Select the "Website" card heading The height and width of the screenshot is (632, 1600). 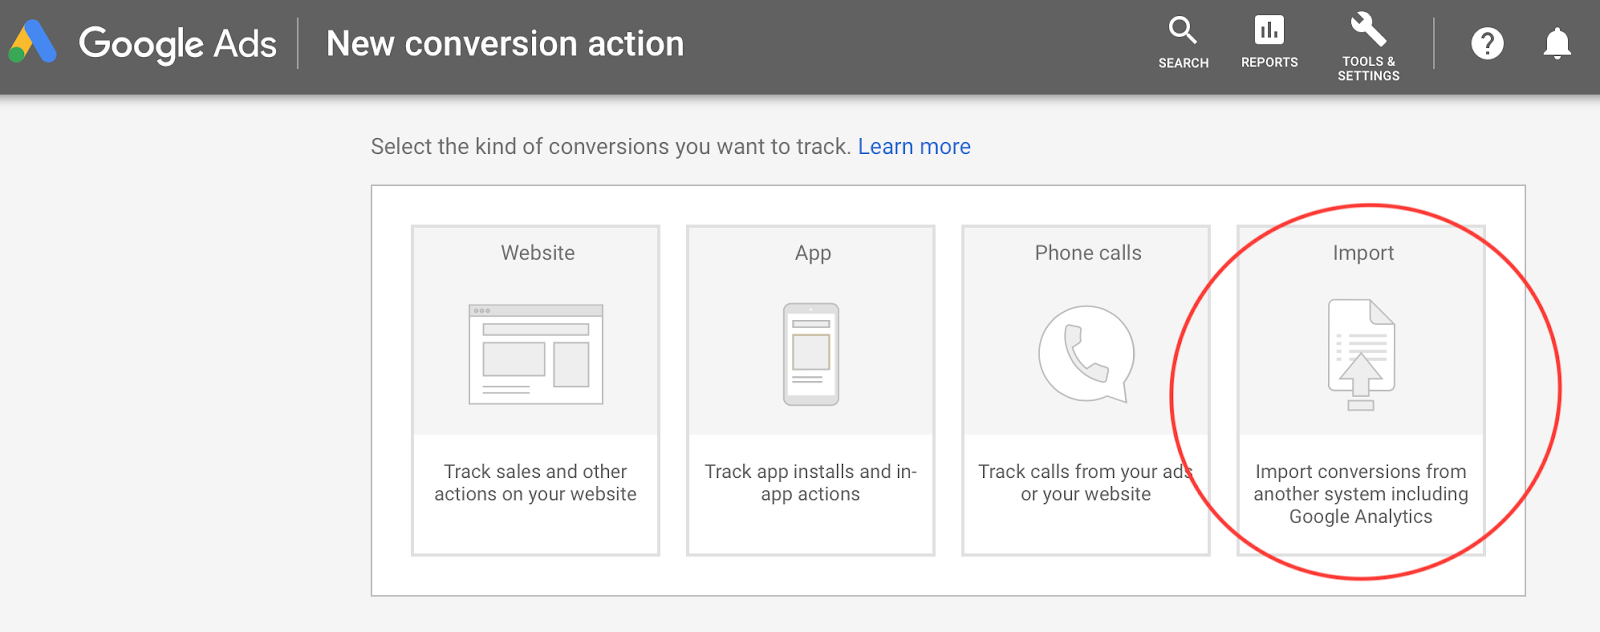point(538,253)
